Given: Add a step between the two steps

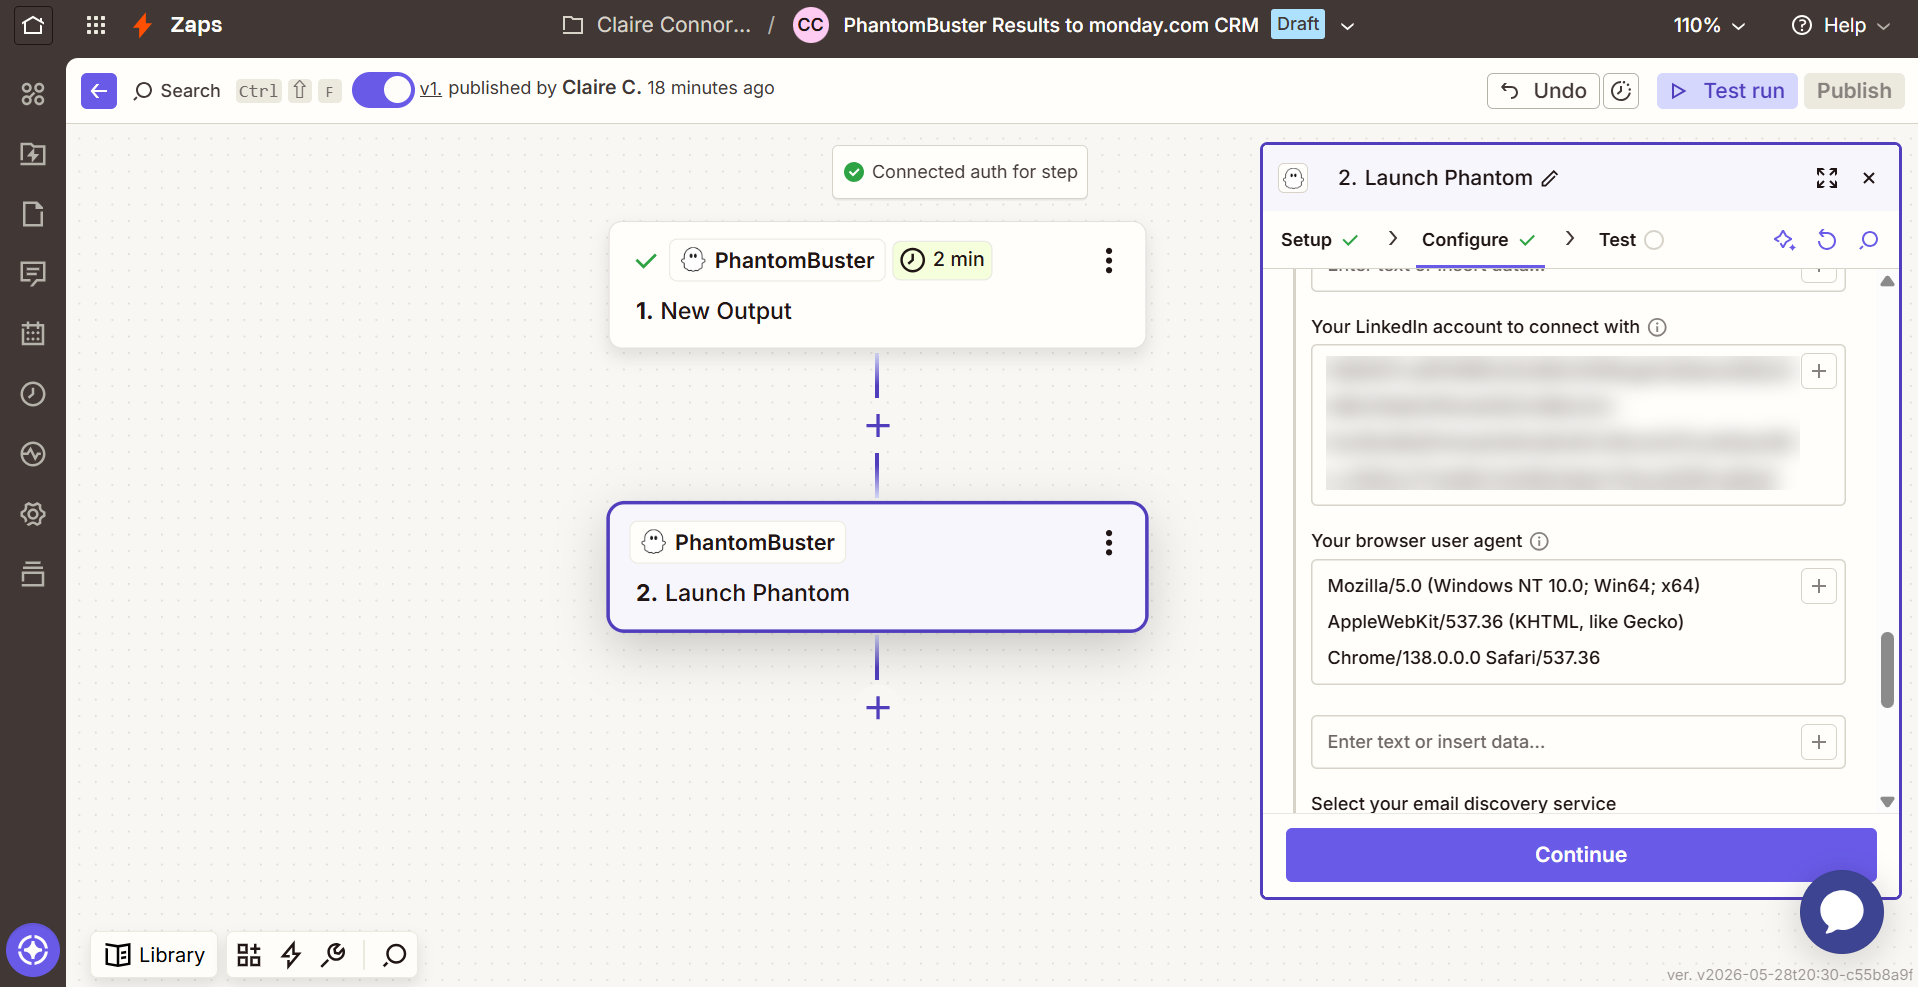Looking at the screenshot, I should pos(878,426).
